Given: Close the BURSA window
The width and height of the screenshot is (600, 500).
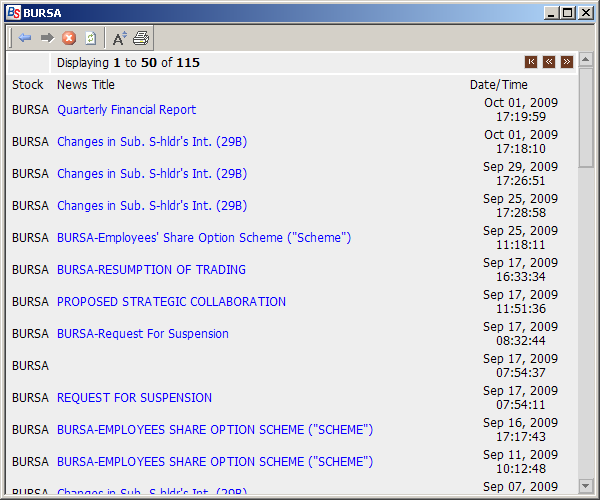Looking at the screenshot, I should click(586, 13).
